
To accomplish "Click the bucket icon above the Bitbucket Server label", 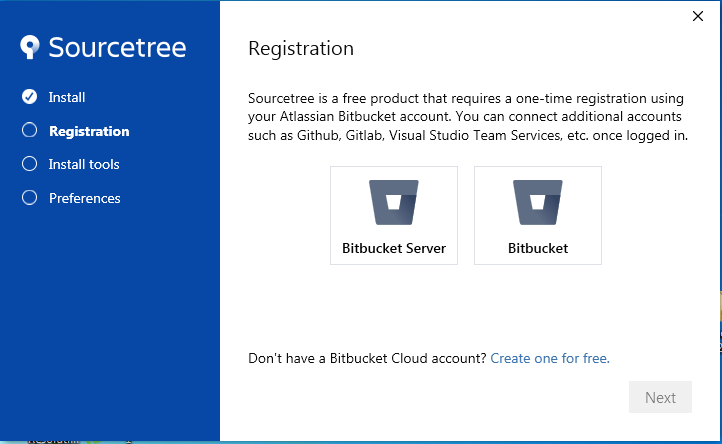I will coord(394,202).
